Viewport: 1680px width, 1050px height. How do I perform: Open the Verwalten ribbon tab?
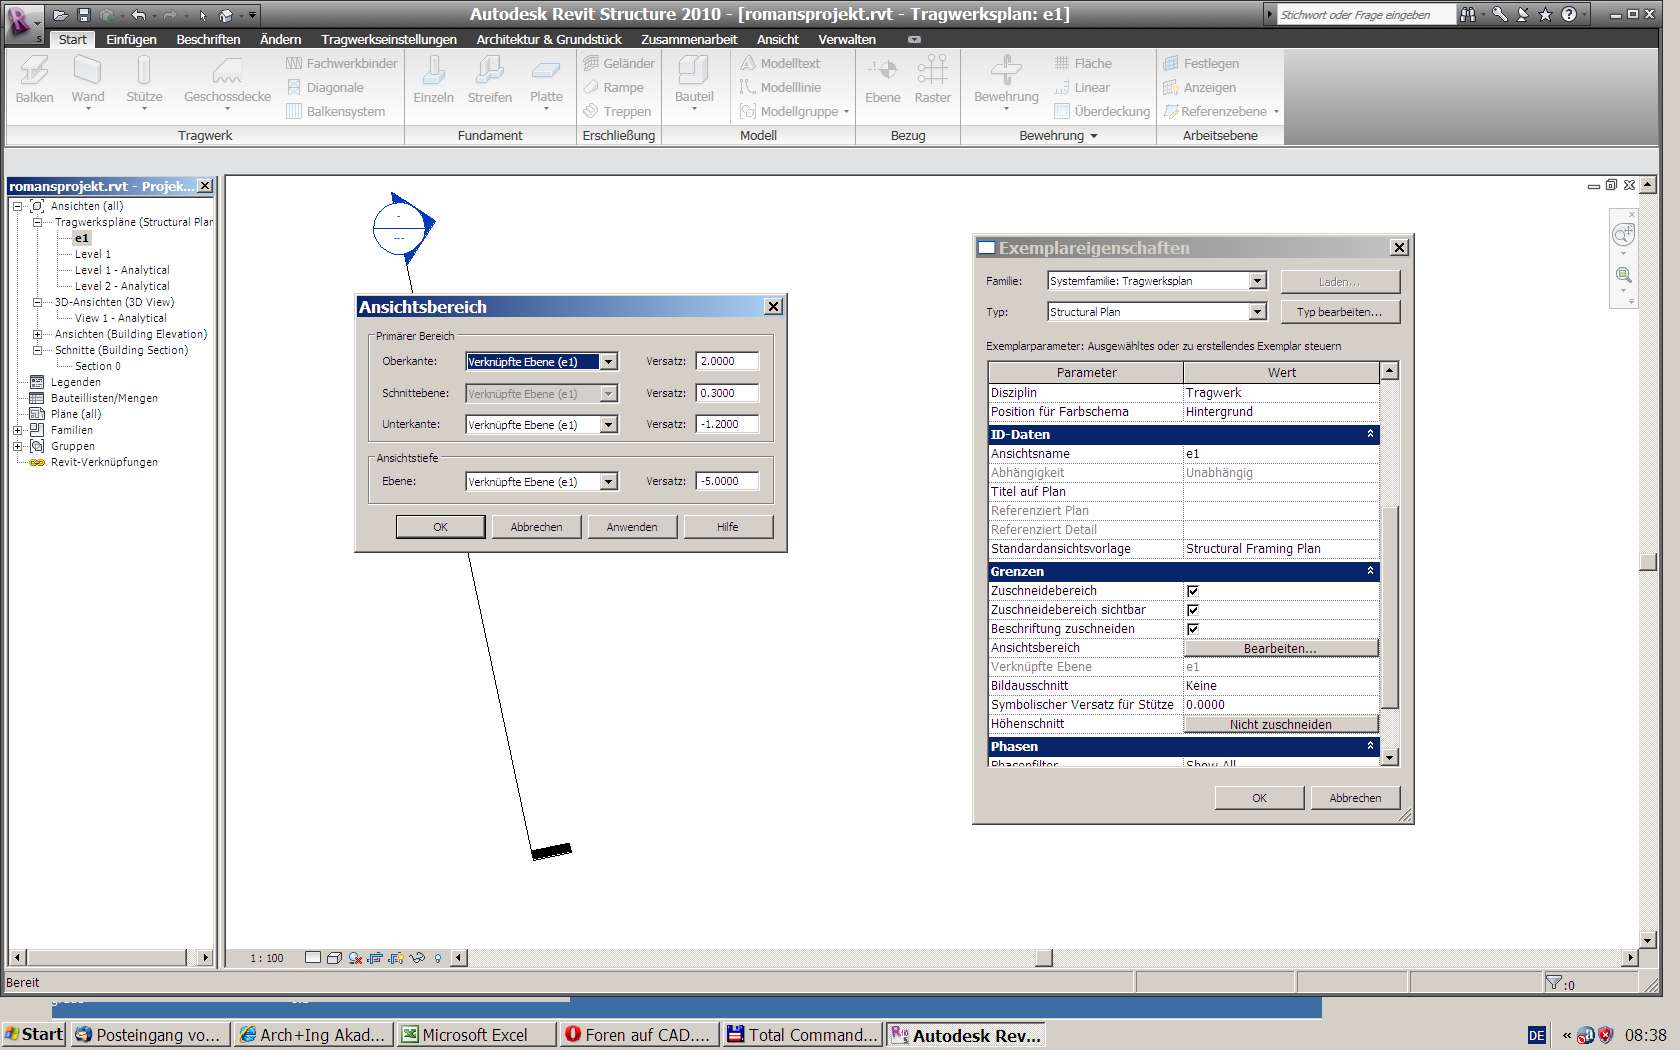846,39
